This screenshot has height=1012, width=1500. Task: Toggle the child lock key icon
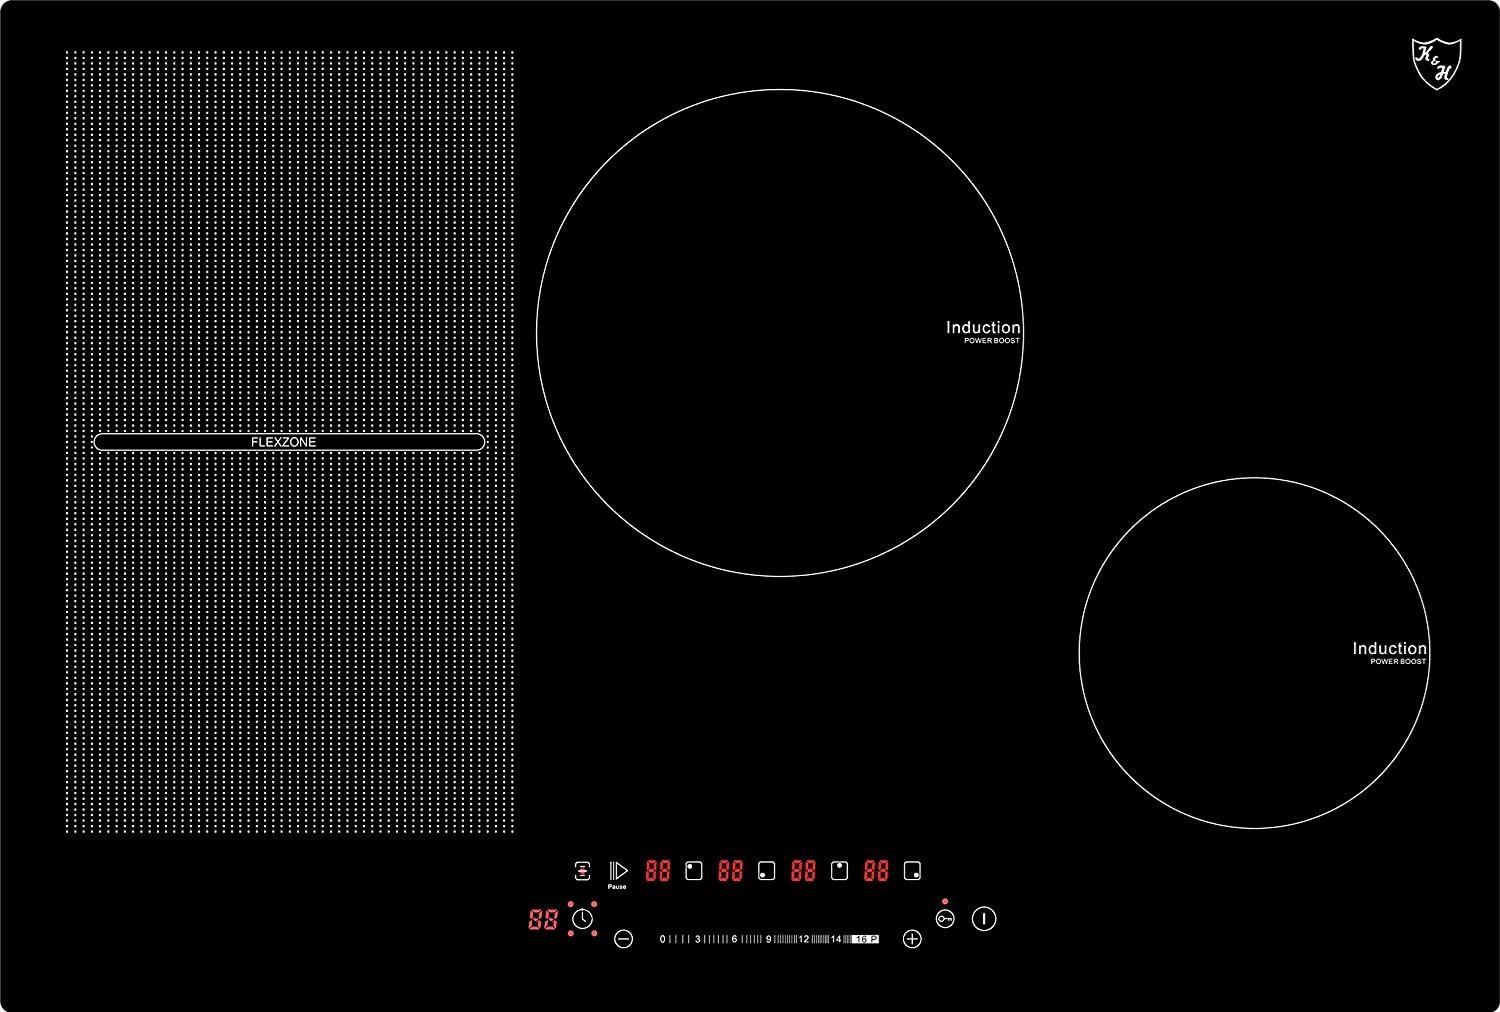(x=945, y=918)
